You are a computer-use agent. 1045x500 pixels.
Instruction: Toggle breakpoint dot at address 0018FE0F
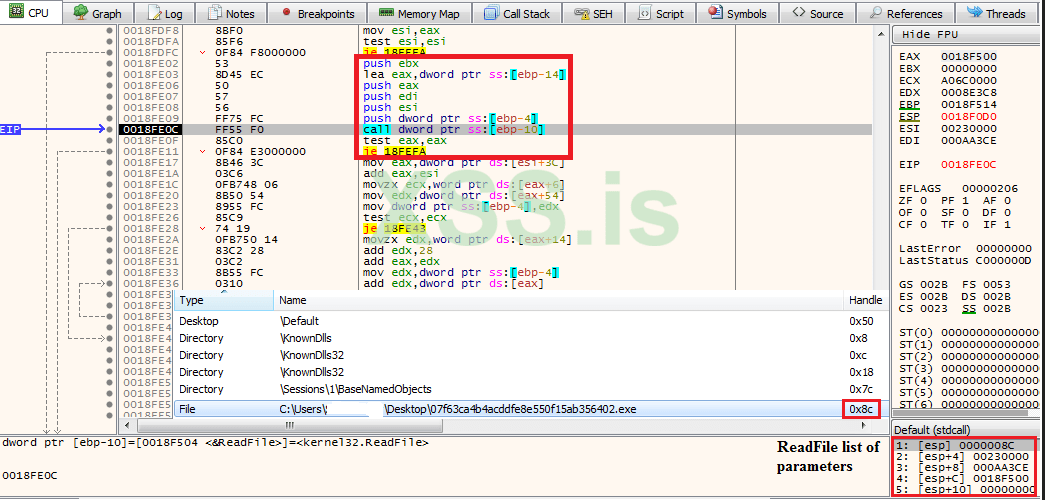(x=109, y=140)
